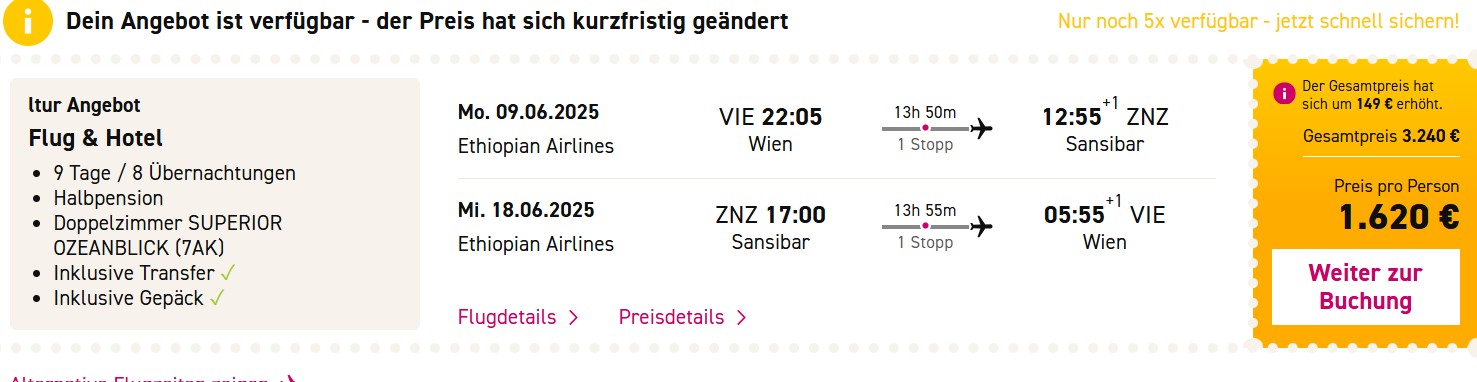The height and width of the screenshot is (382, 1477).
Task: Click the return flight airplane icon
Action: [982, 226]
